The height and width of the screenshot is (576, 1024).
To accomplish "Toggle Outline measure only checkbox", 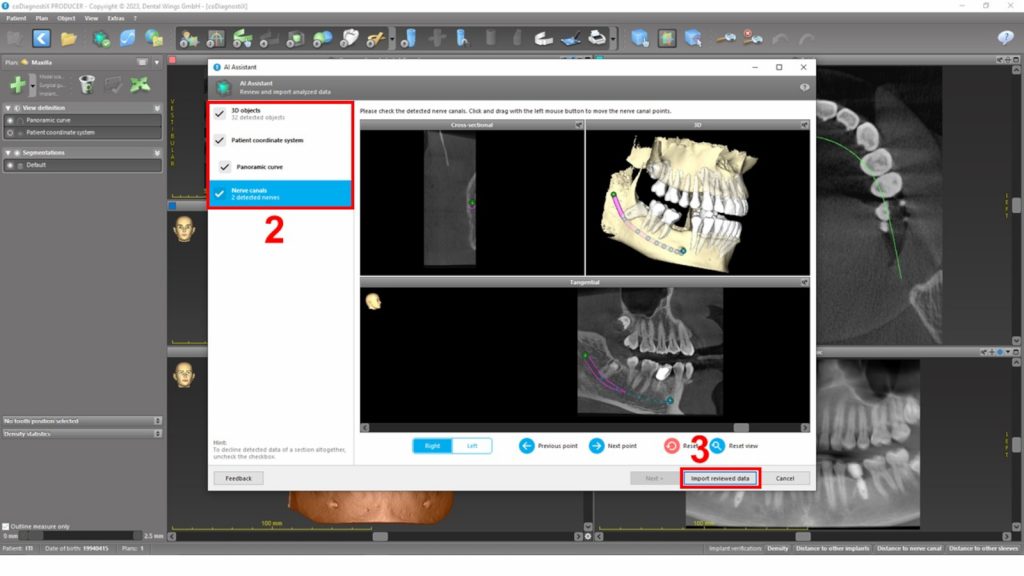I will tap(5, 526).
